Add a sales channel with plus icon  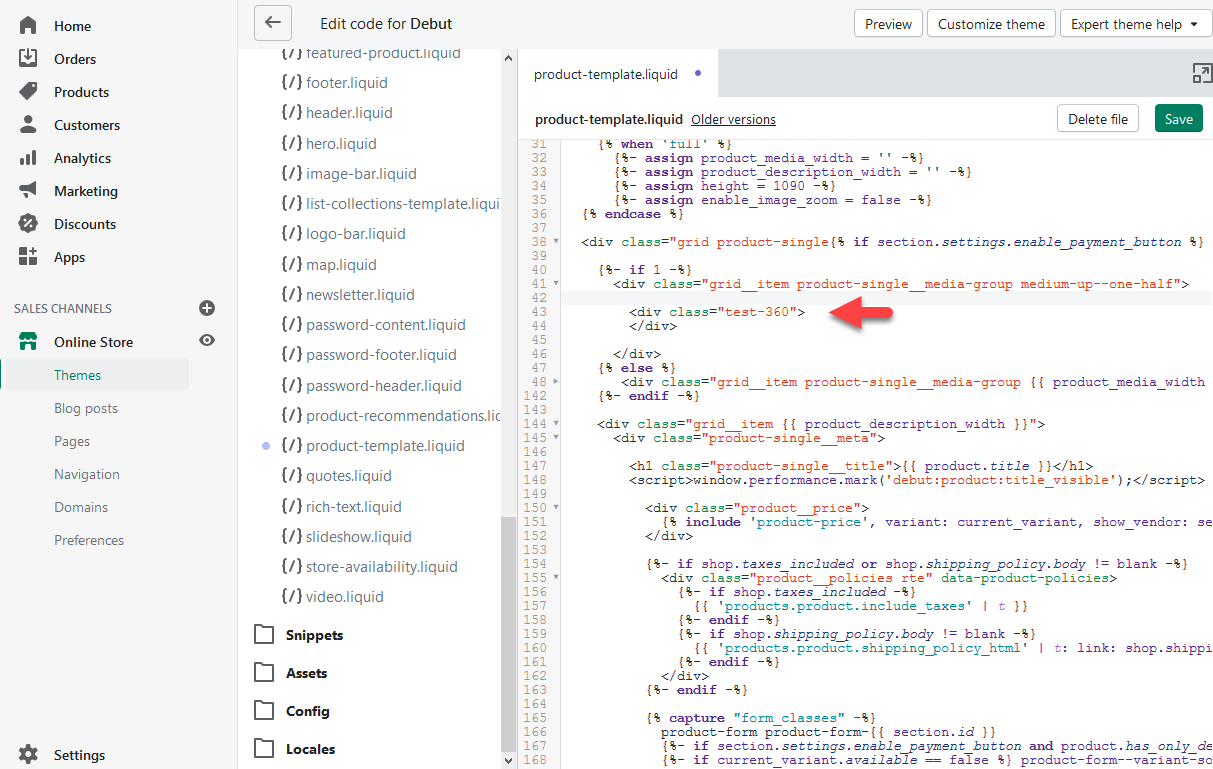tap(207, 308)
